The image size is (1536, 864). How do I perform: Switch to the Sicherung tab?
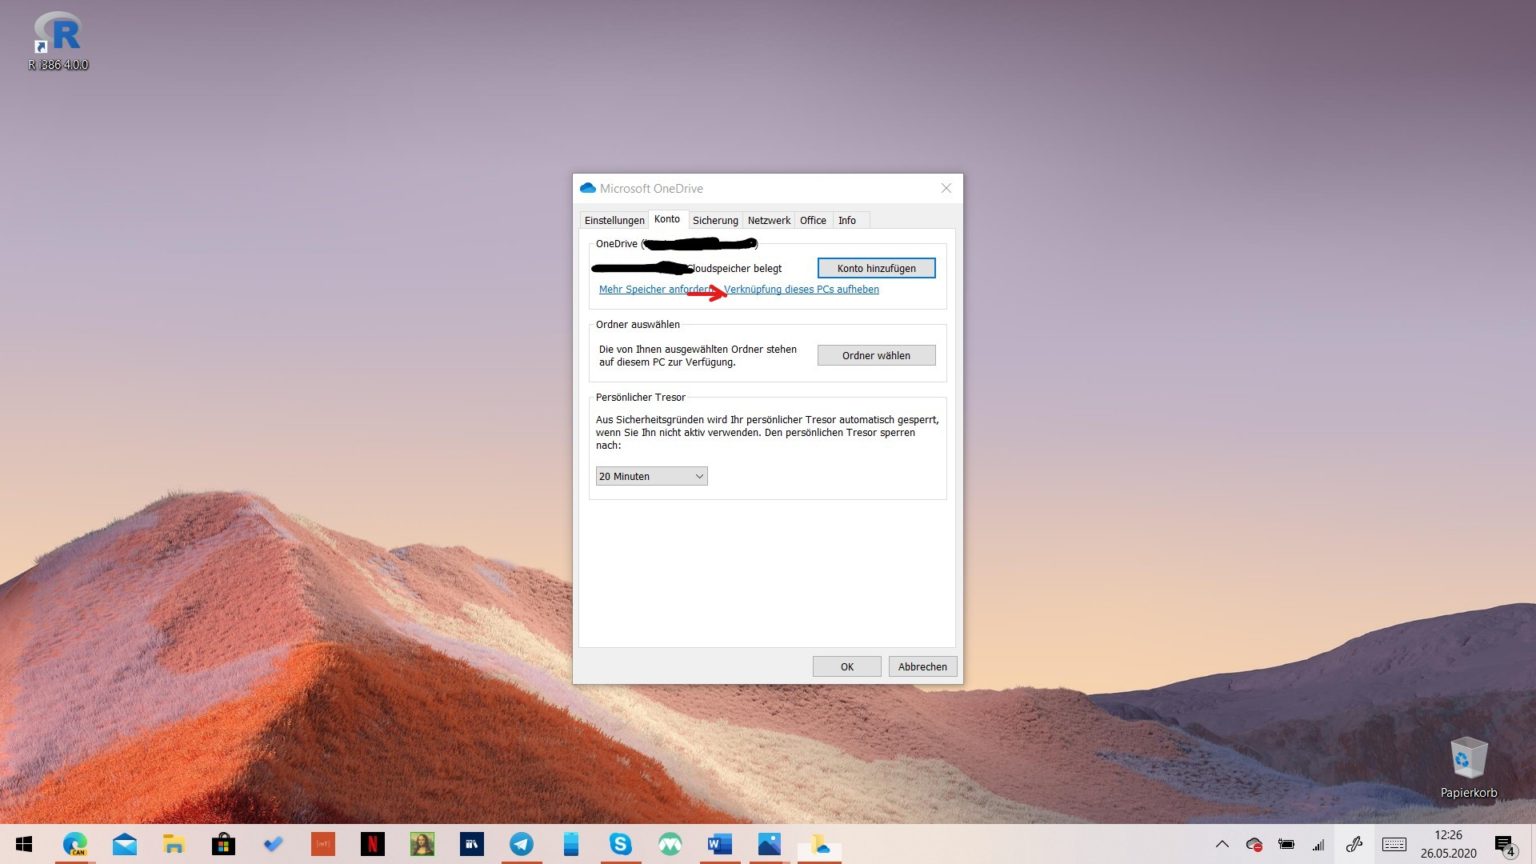click(714, 220)
